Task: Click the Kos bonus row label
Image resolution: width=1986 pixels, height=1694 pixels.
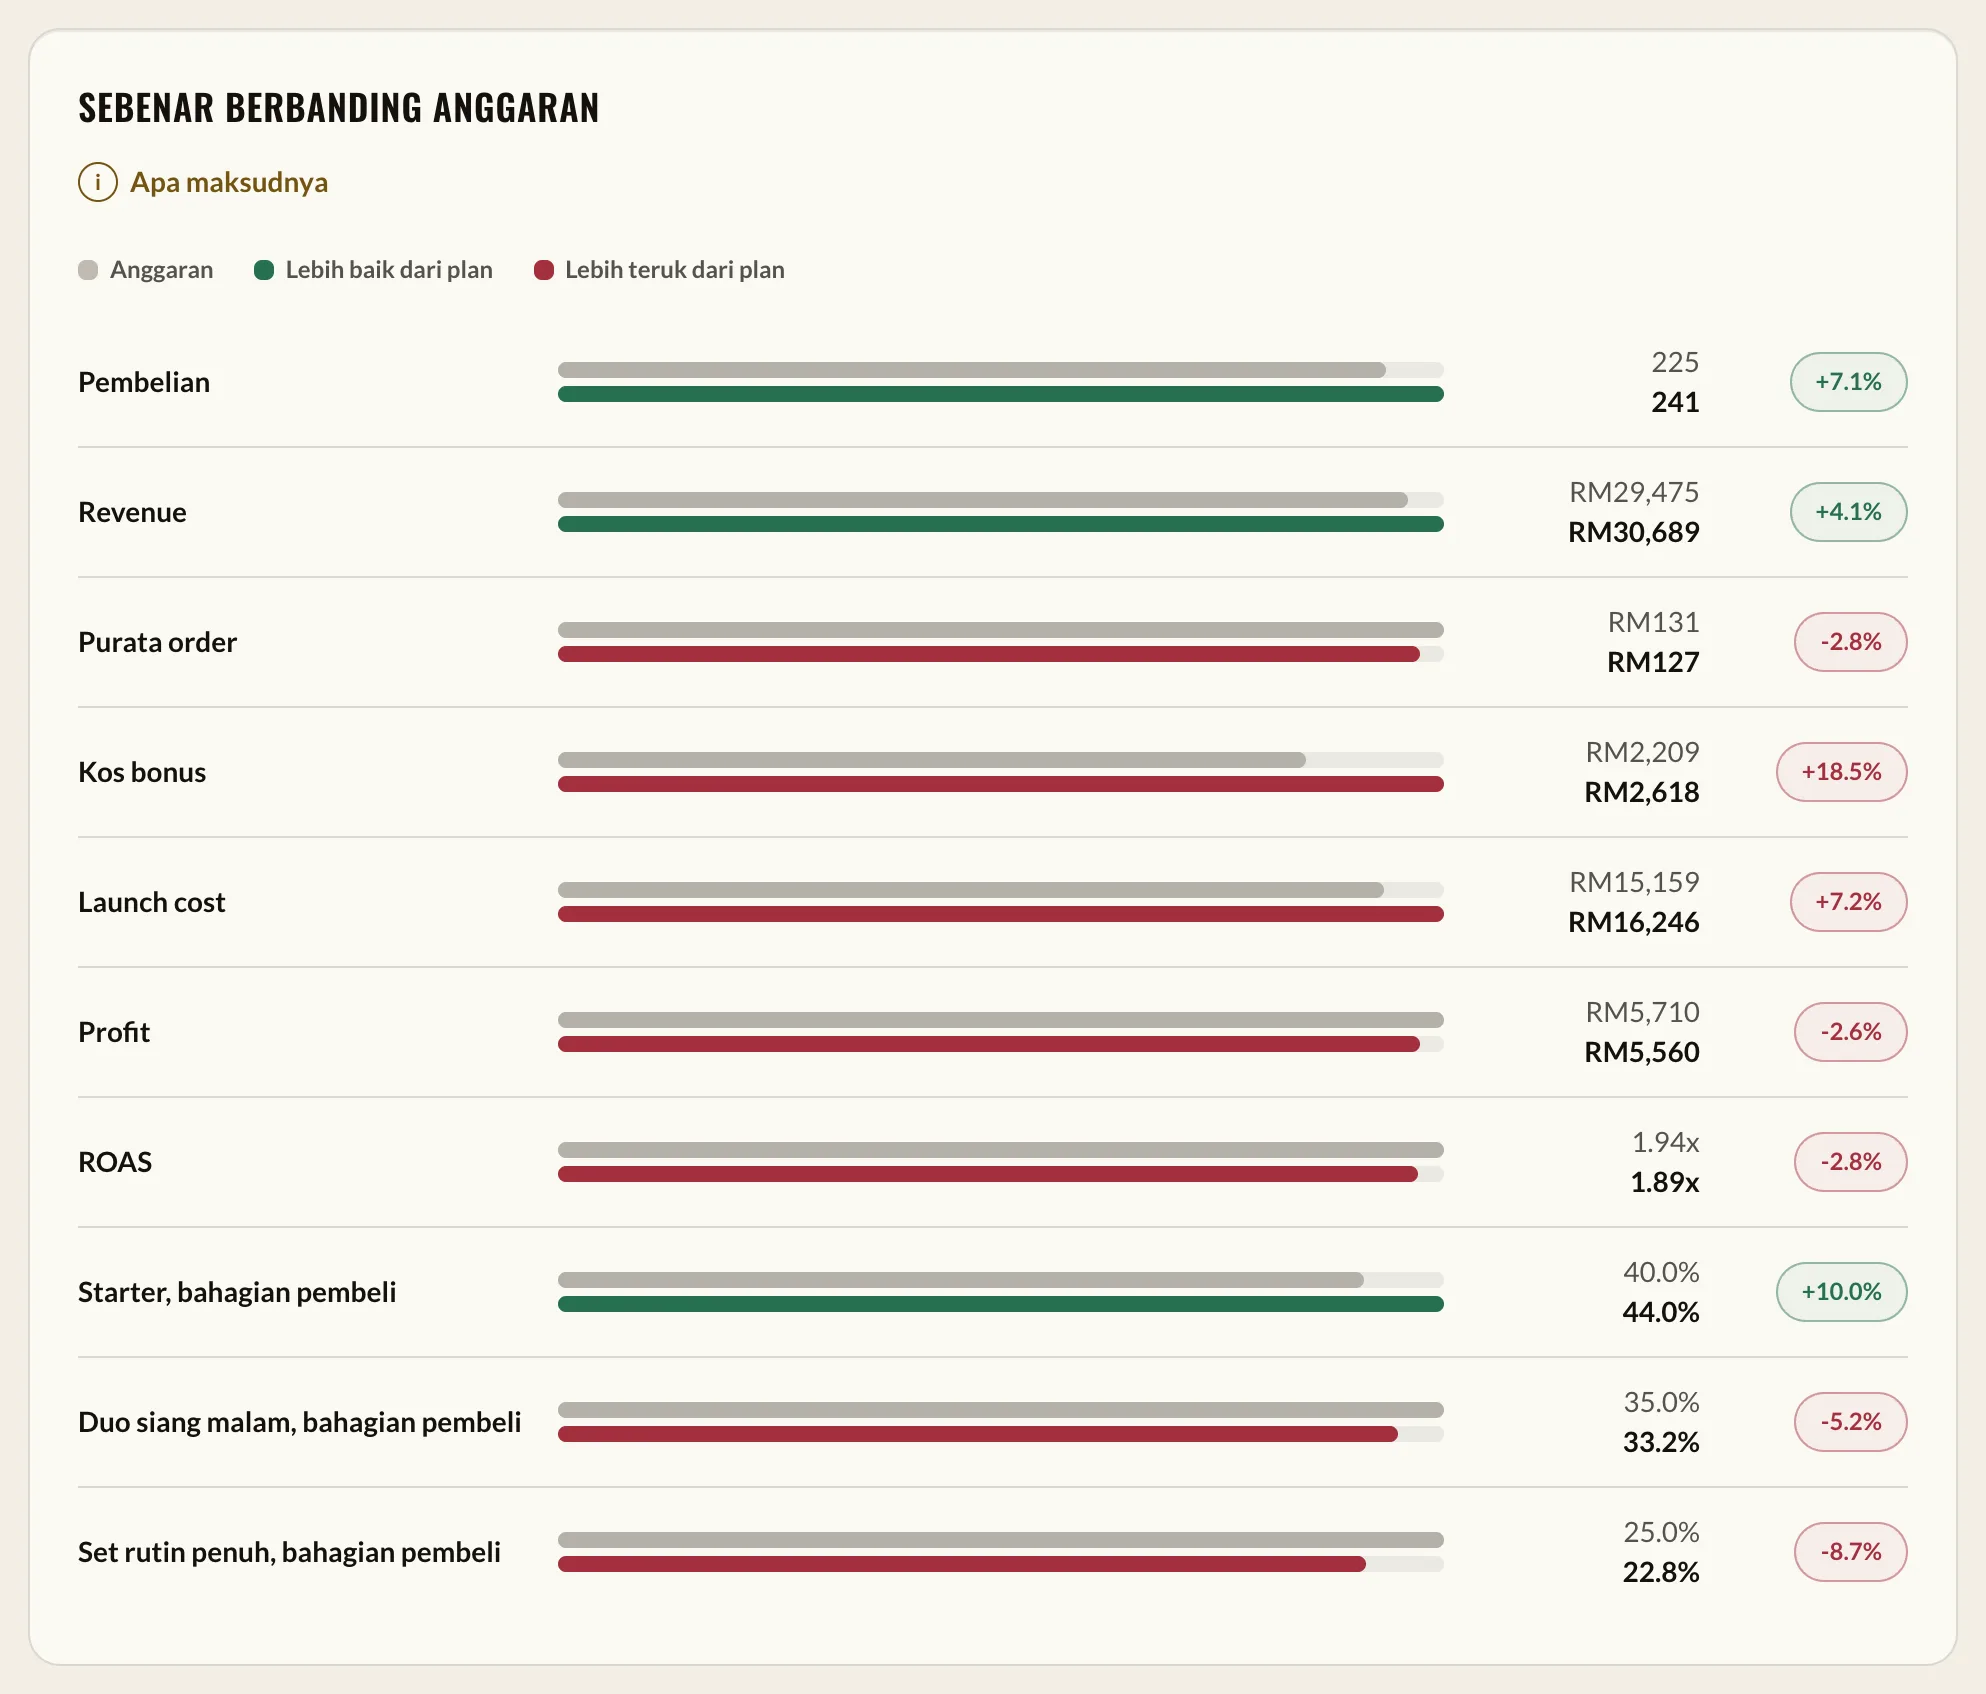Action: [x=142, y=772]
